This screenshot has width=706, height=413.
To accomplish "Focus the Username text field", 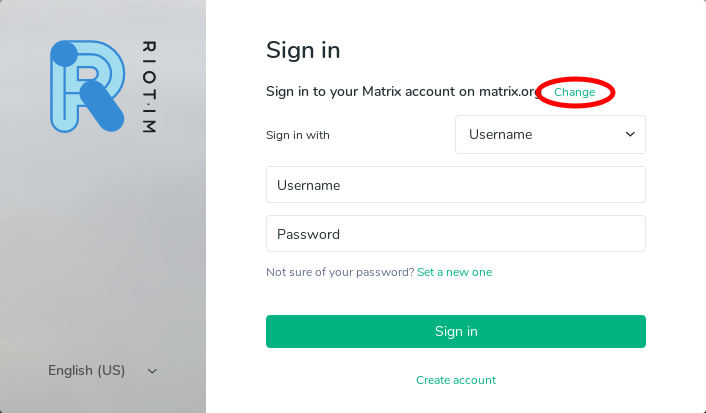I will coord(456,185).
